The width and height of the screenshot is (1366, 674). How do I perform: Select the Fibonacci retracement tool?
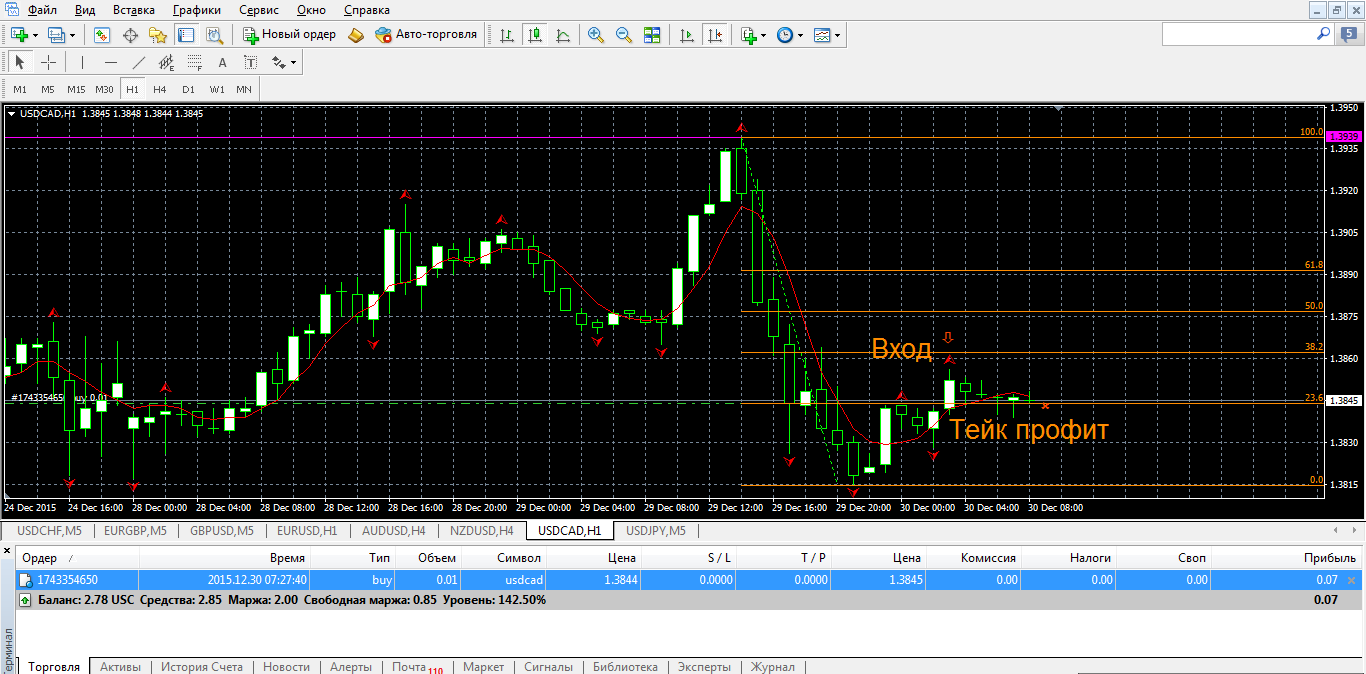(x=194, y=62)
